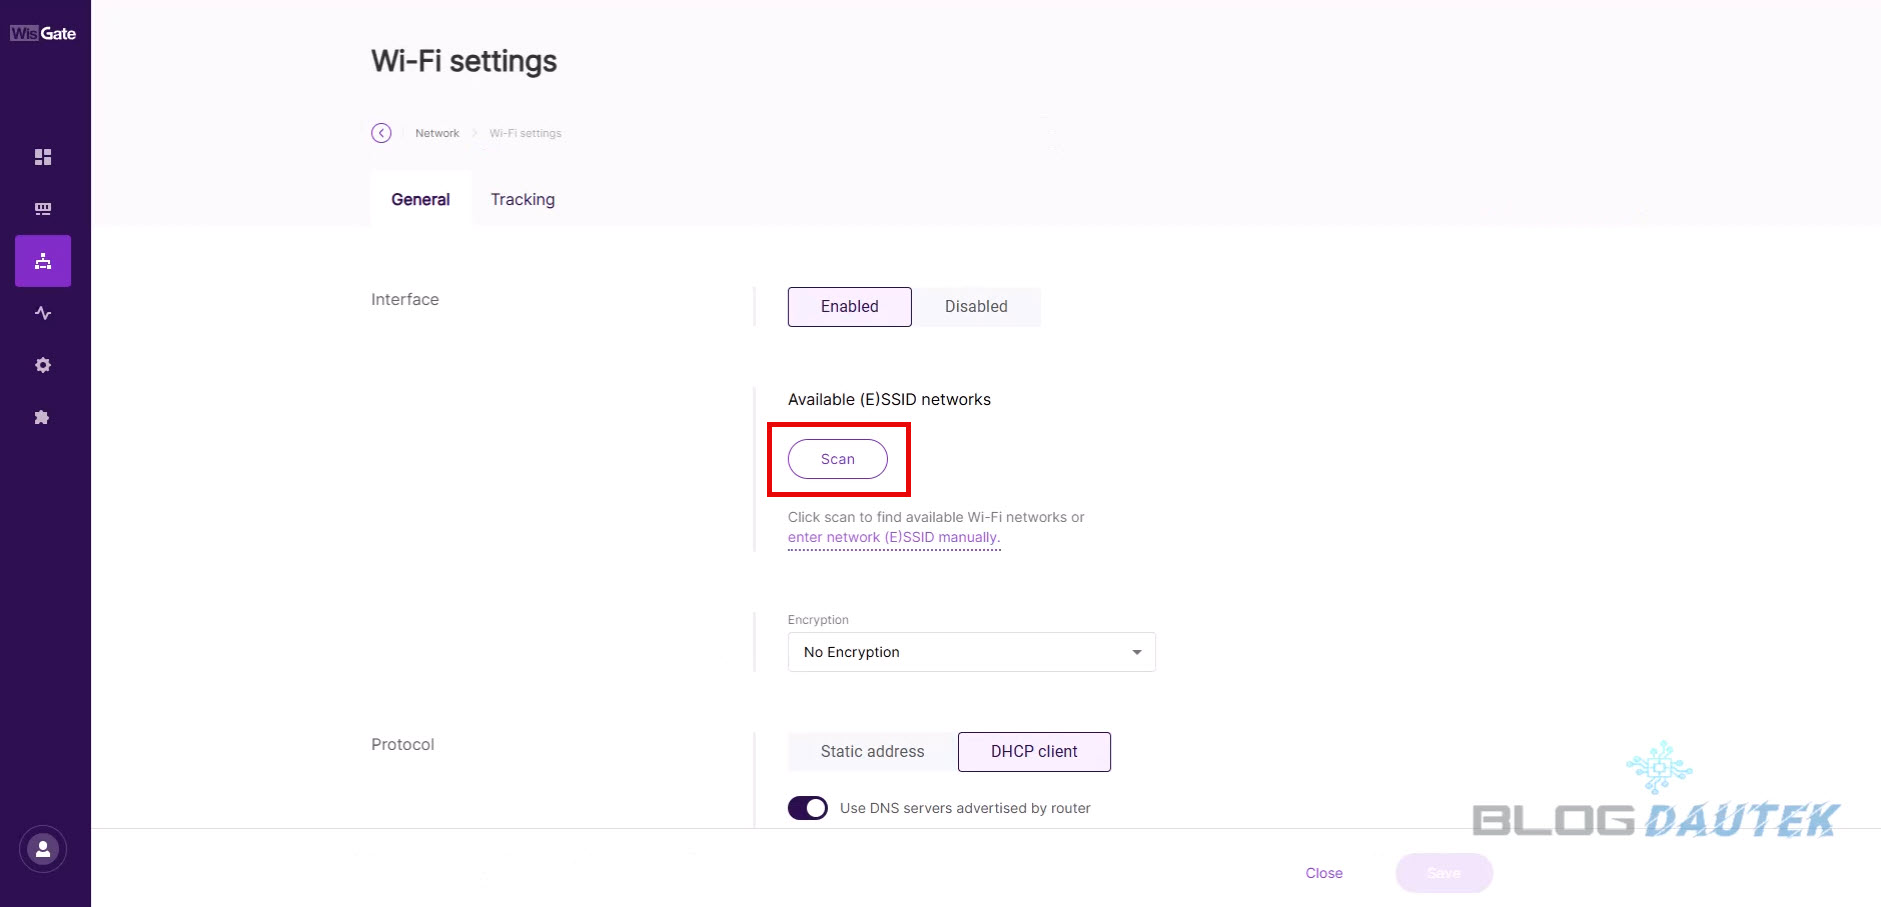Screen dimensions: 1881x907
Task: Choose Static address protocol
Action: (x=872, y=752)
